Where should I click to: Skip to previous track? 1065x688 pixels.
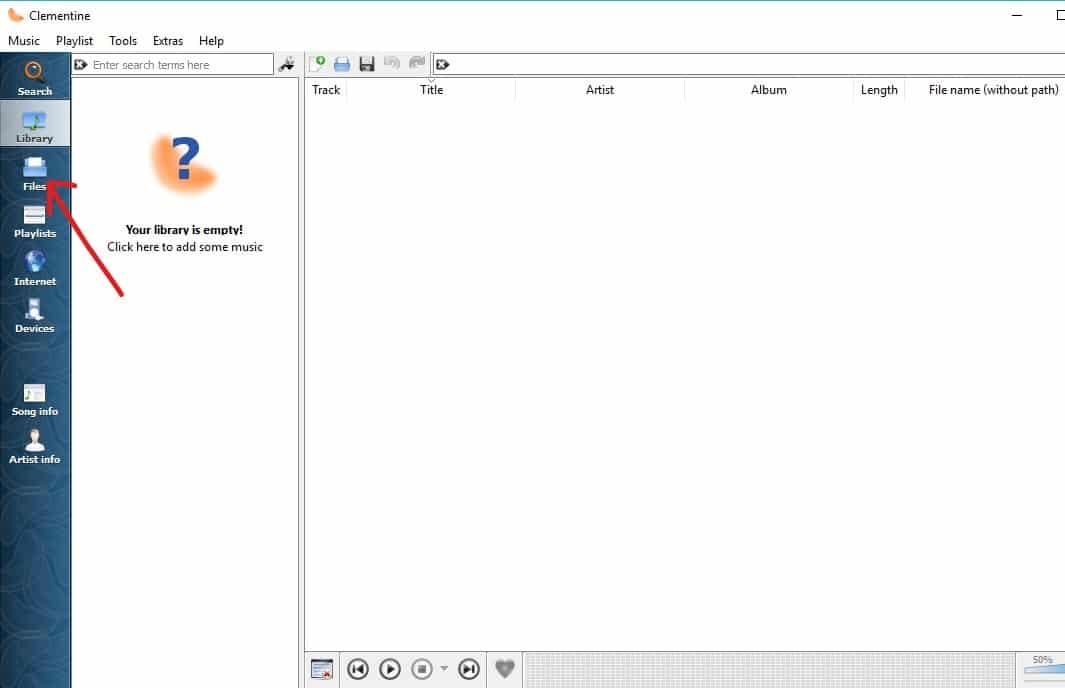358,669
